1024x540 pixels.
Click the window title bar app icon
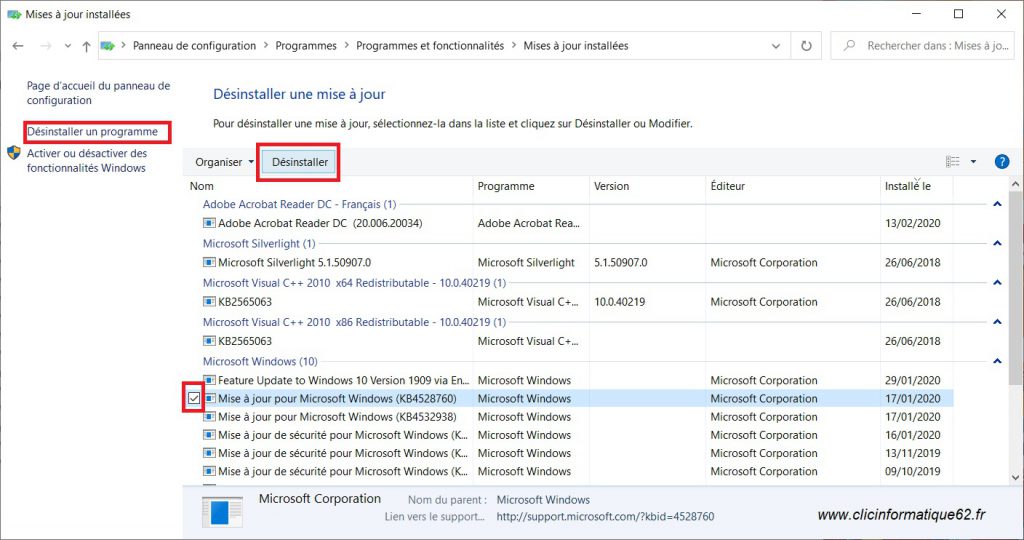14,14
